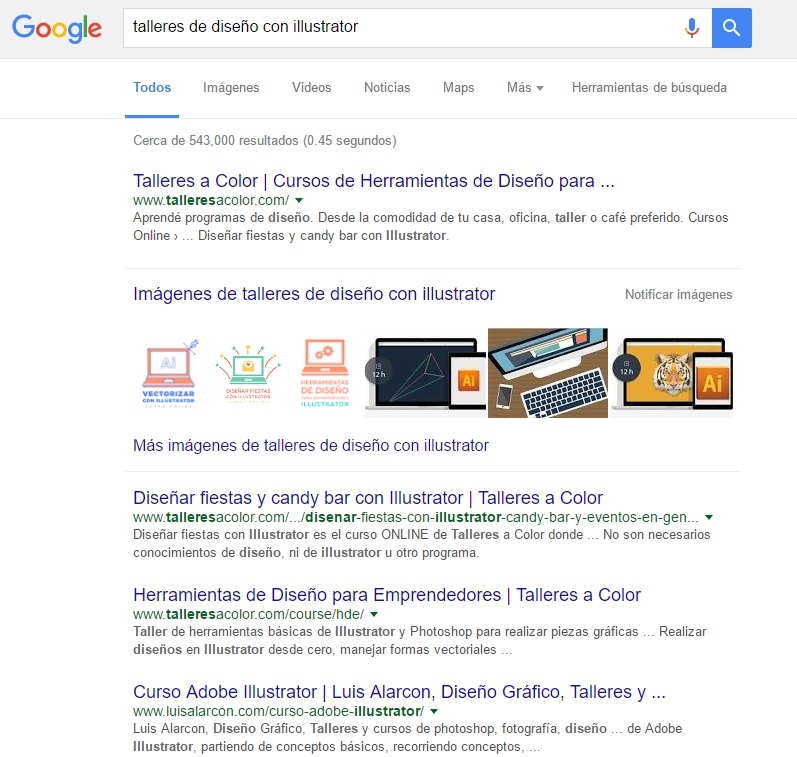Screen dimensions: 797x757
Task: Open the Maps tab
Action: 458,87
